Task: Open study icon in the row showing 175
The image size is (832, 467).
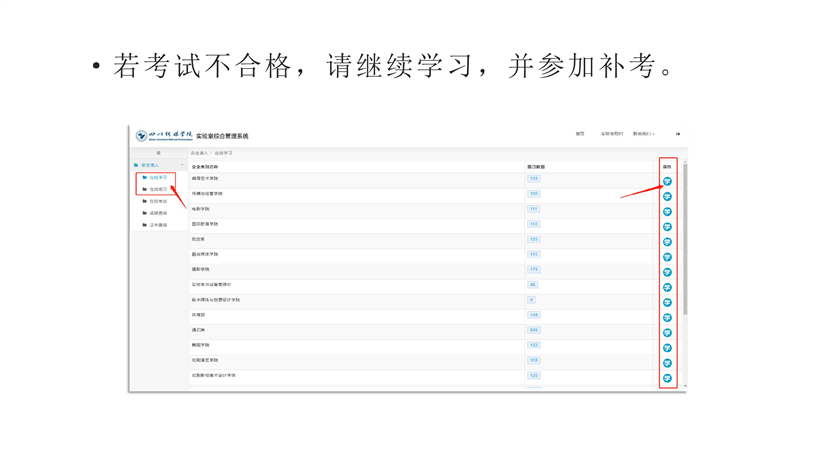Action: tap(667, 272)
